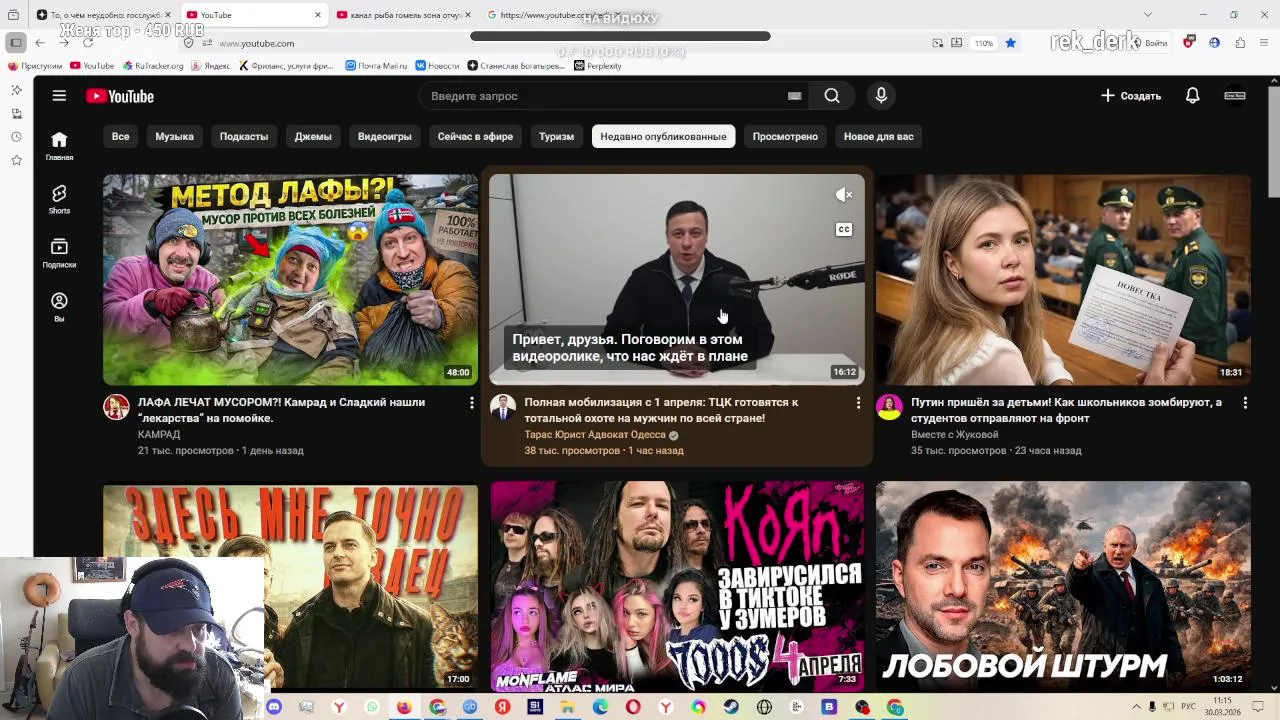Select the Новое для вас chip
Image resolution: width=1280 pixels, height=720 pixels.
(x=879, y=136)
